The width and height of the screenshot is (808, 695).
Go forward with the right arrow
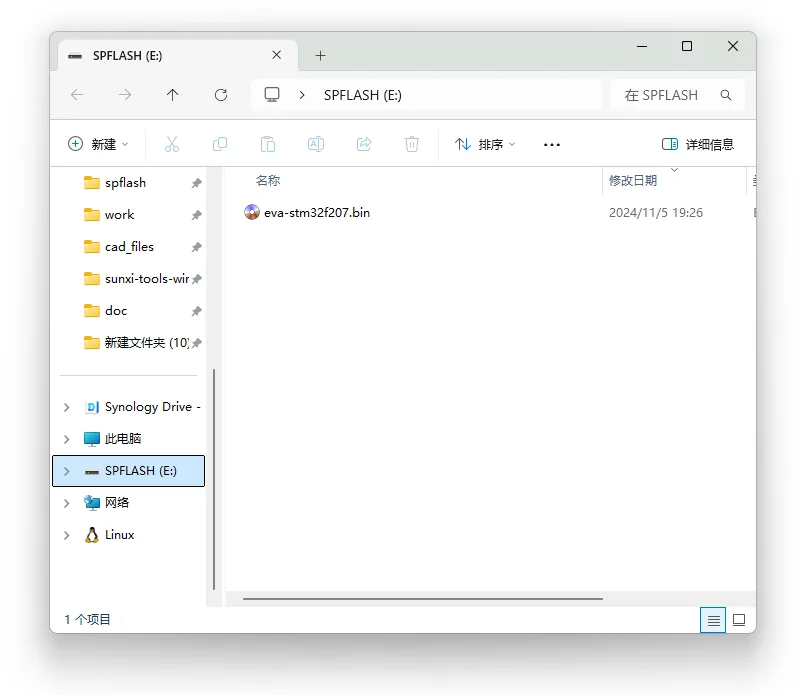pos(125,95)
